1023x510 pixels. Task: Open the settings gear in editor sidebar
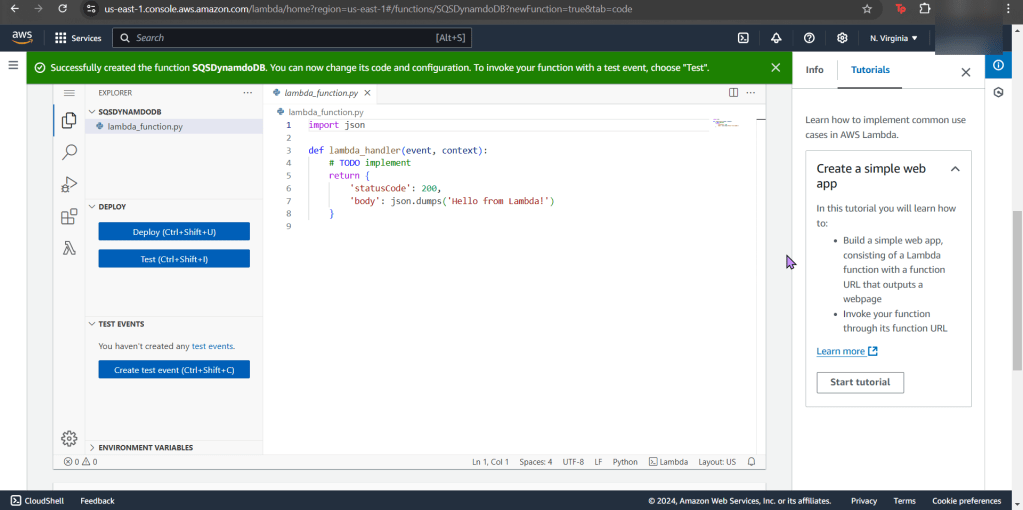point(69,438)
